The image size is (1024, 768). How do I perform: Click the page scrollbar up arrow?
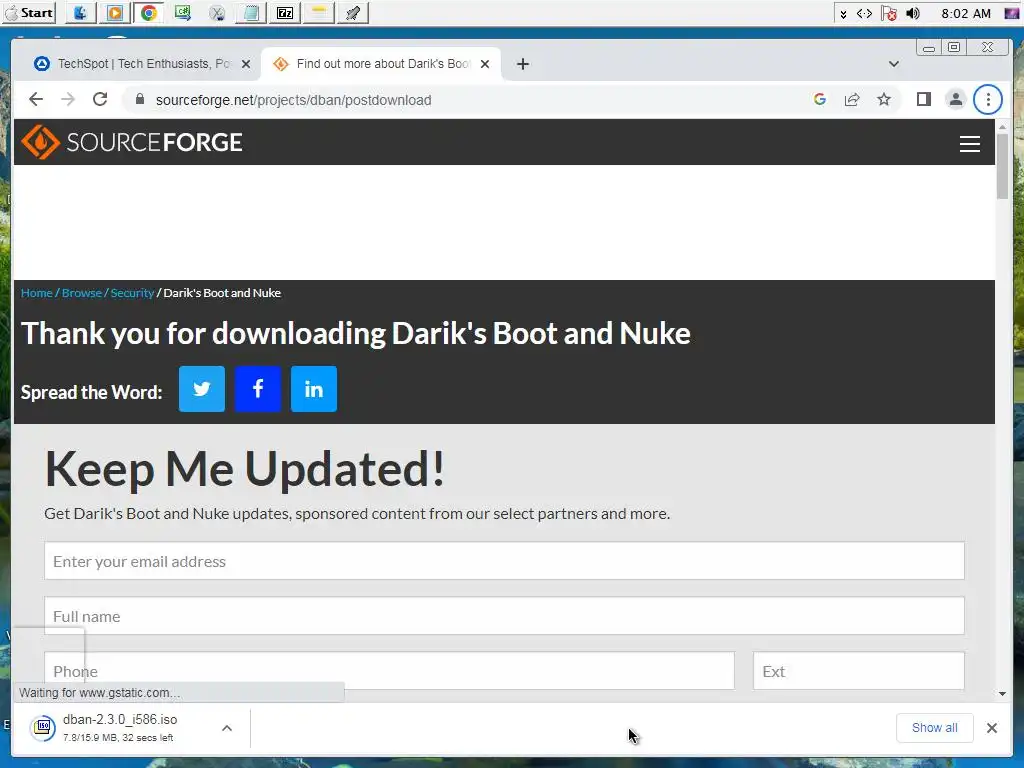[1002, 126]
